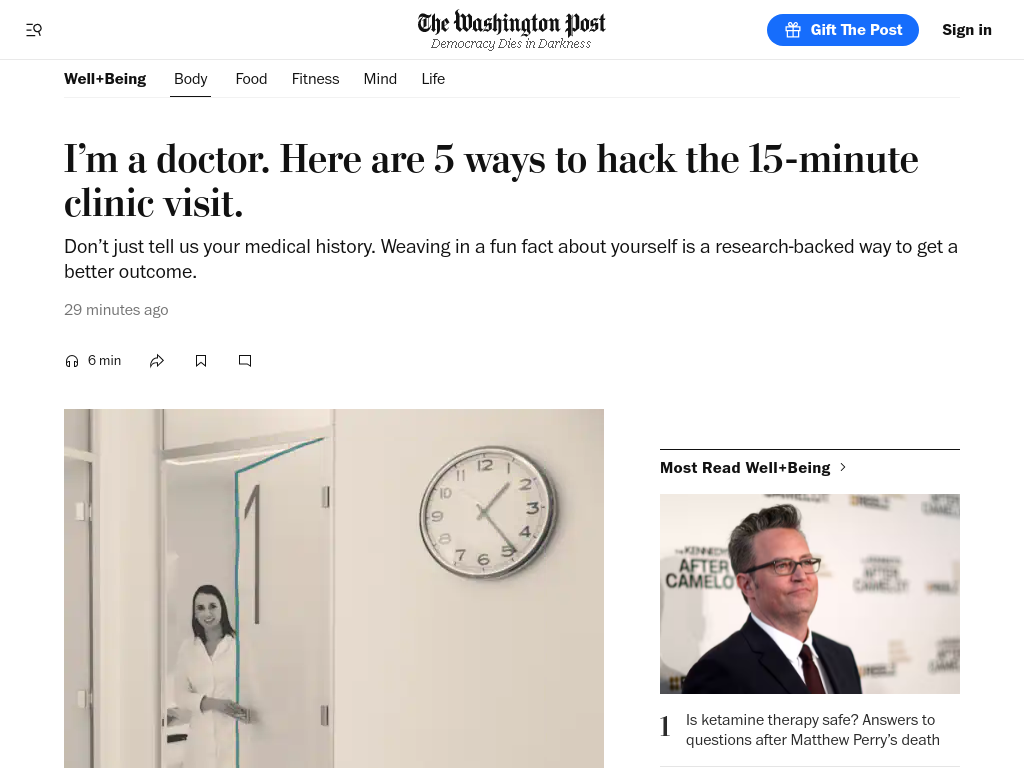This screenshot has height=768, width=1024.
Task: Click The Washington Post logo
Action: tap(511, 29)
